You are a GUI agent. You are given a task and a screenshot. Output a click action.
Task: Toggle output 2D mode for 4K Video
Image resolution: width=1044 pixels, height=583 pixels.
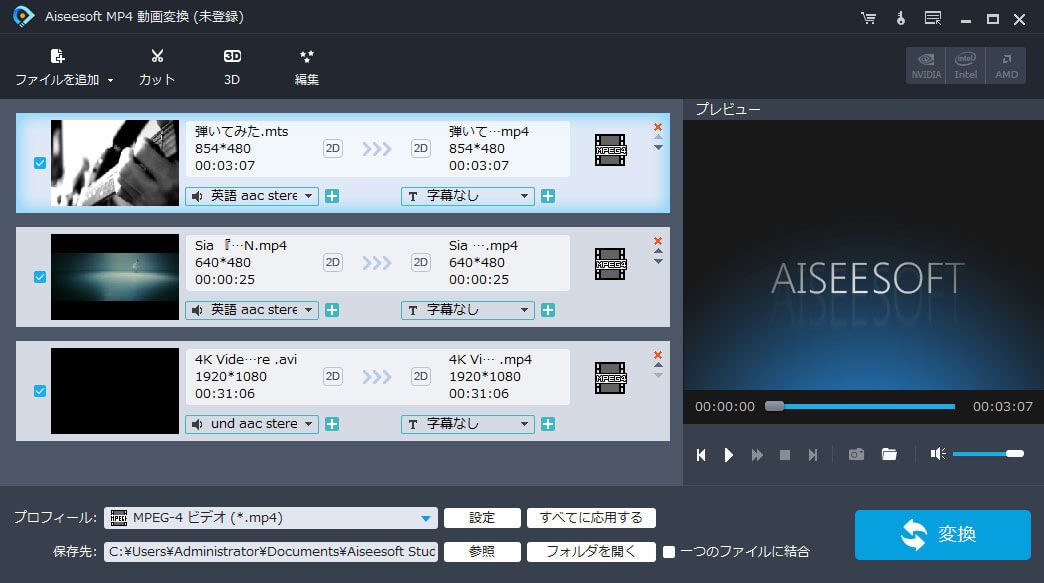420,376
